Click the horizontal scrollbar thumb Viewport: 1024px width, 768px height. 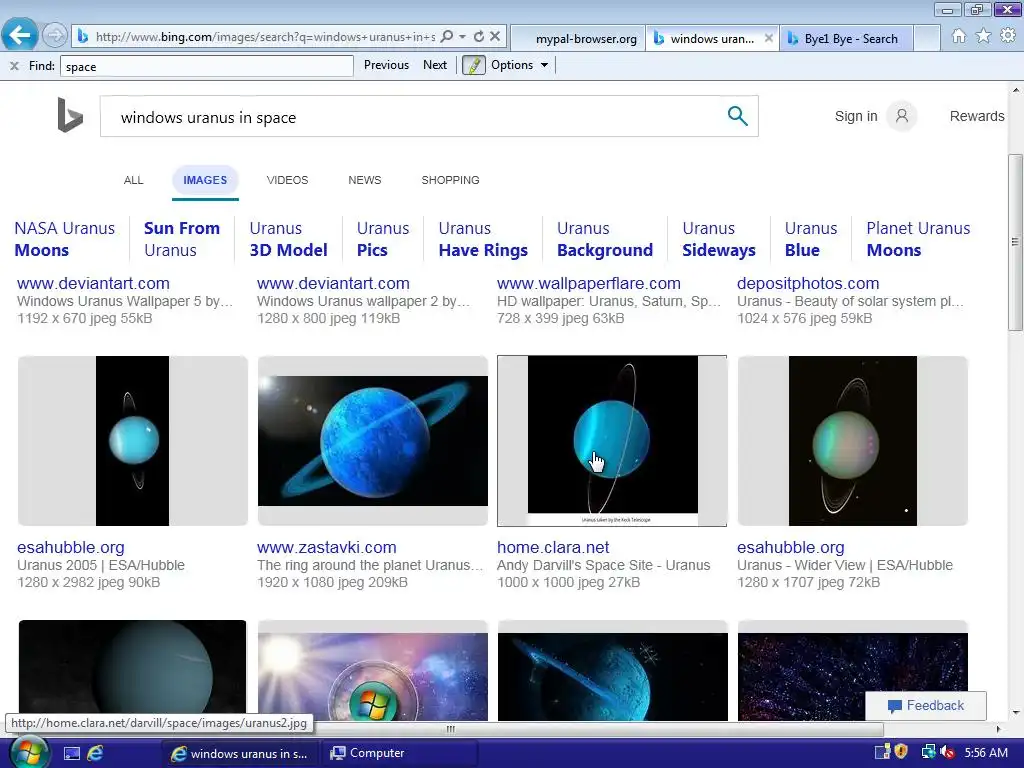point(451,729)
